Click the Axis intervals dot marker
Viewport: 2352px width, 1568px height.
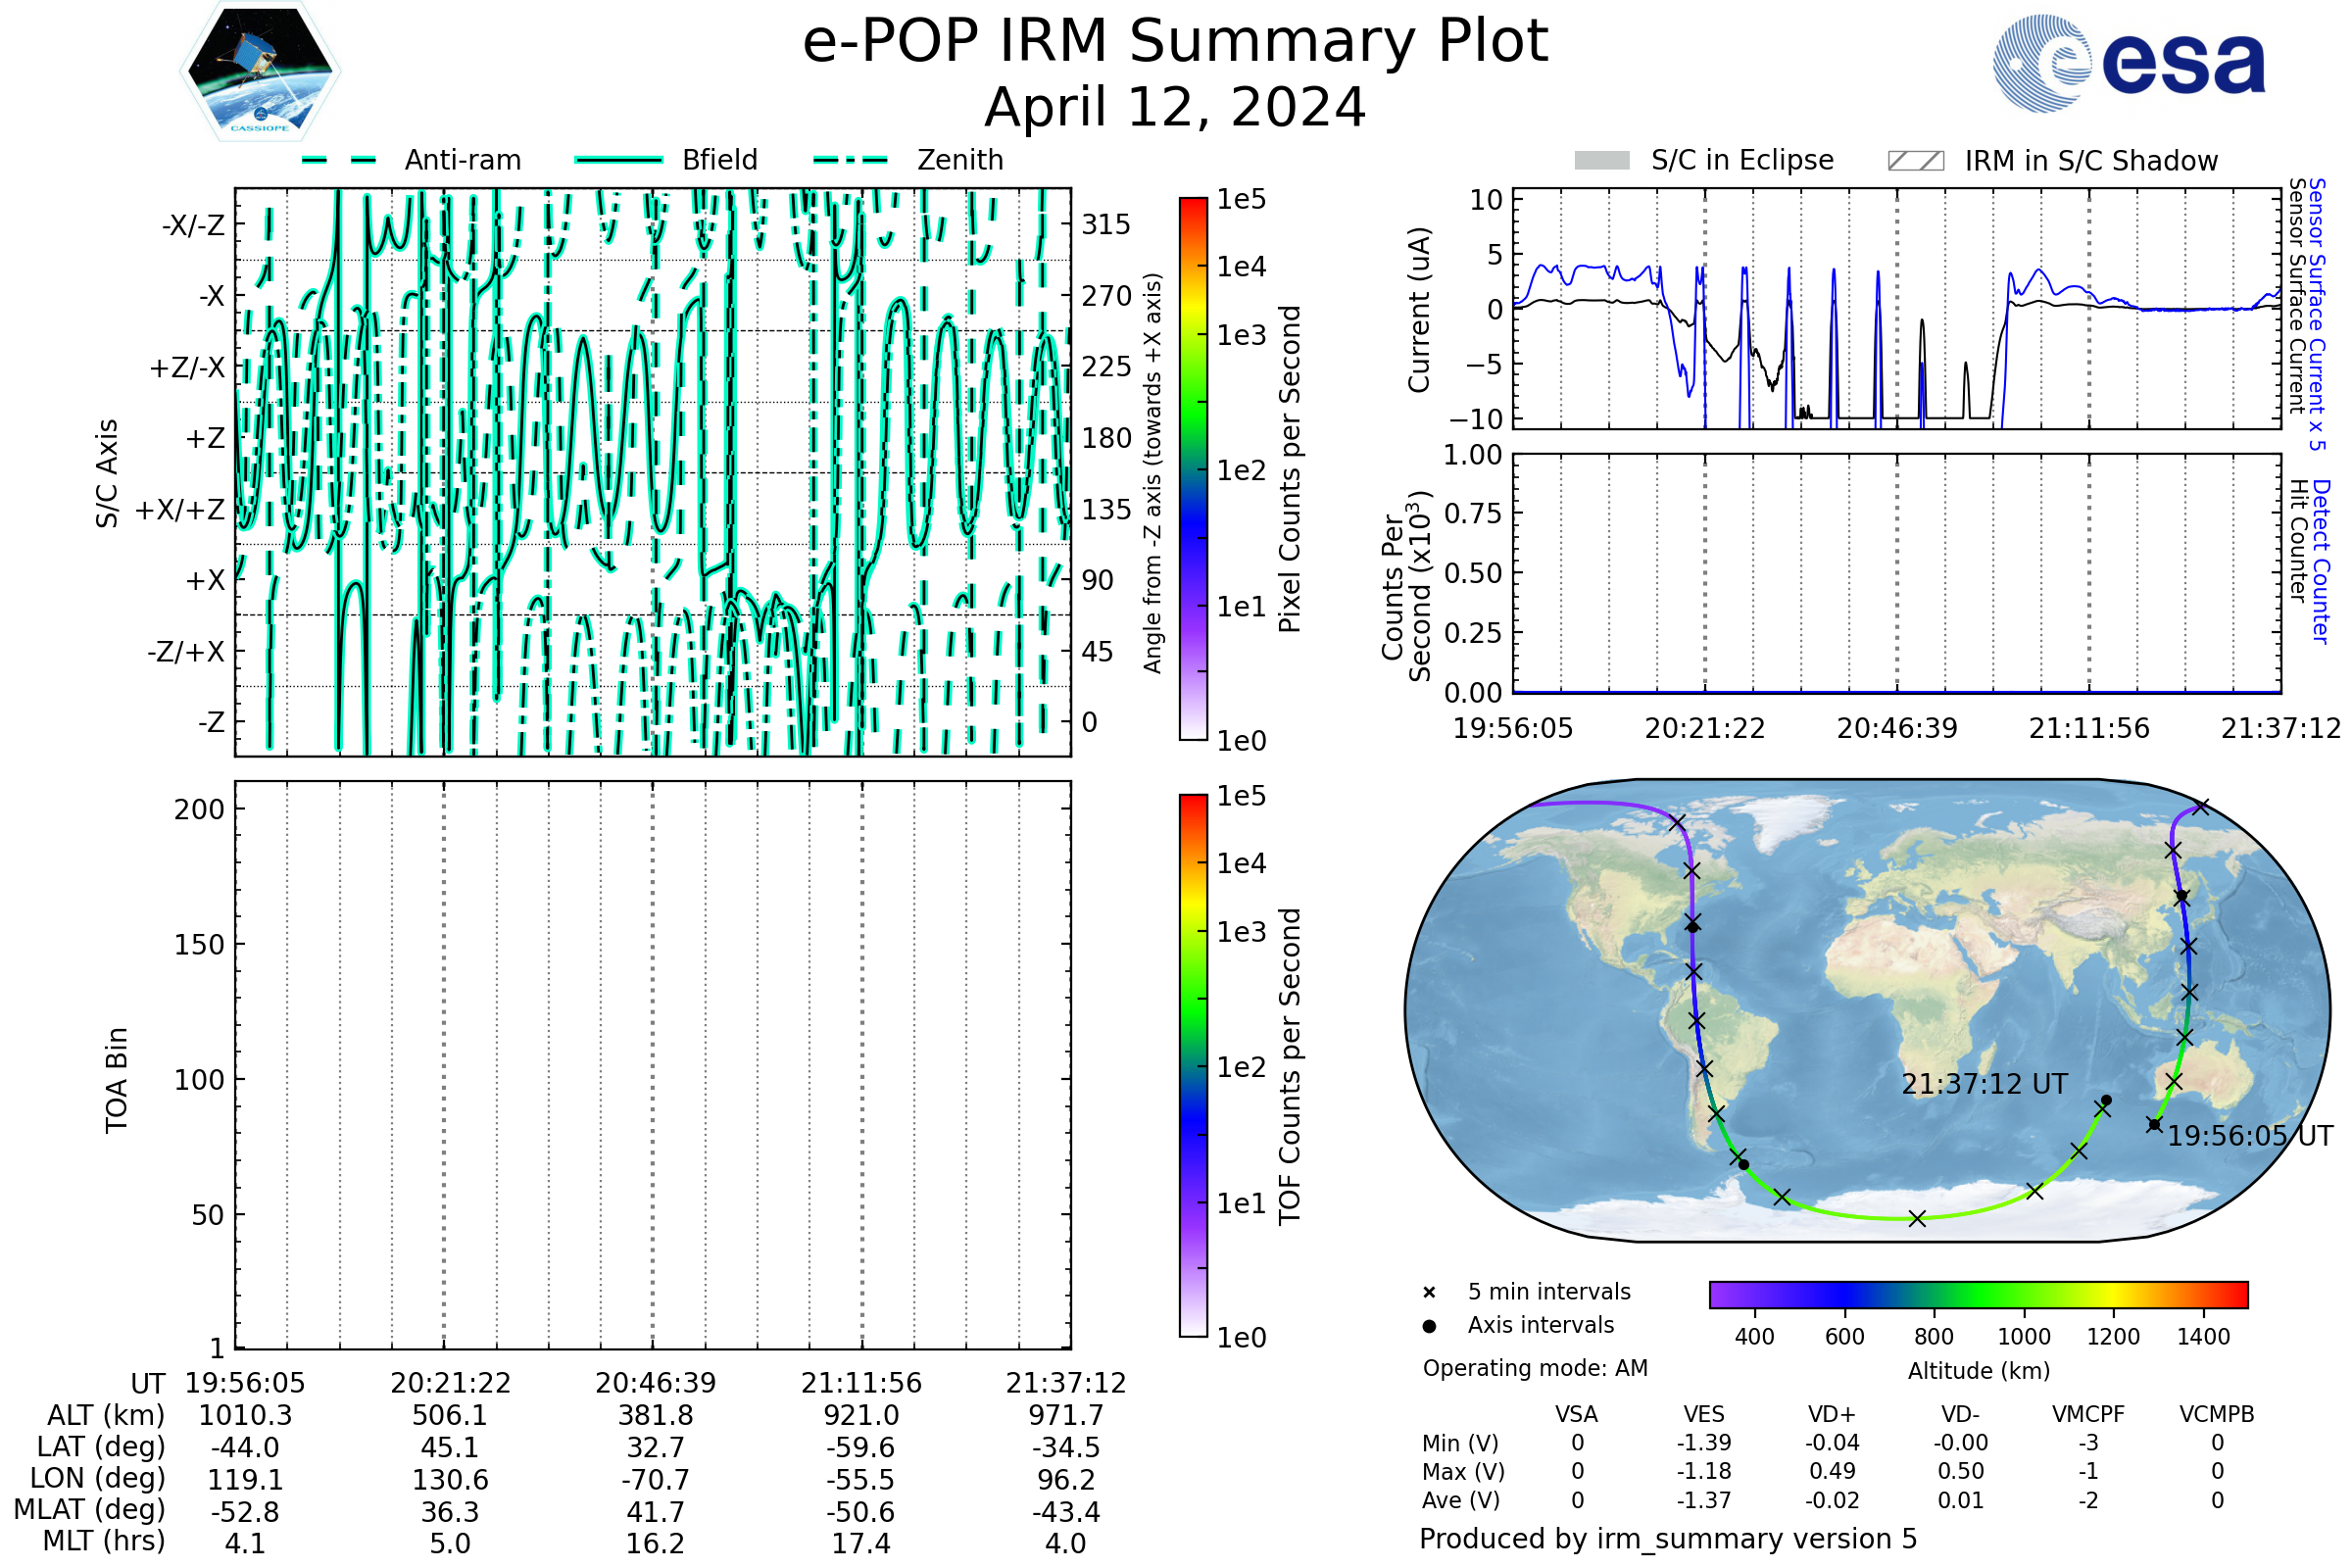point(1429,1326)
